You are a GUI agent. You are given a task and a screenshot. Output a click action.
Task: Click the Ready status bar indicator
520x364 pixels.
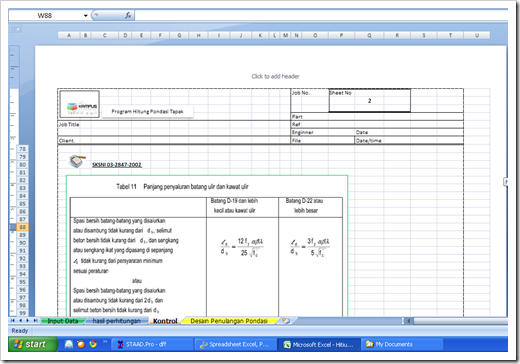click(20, 331)
